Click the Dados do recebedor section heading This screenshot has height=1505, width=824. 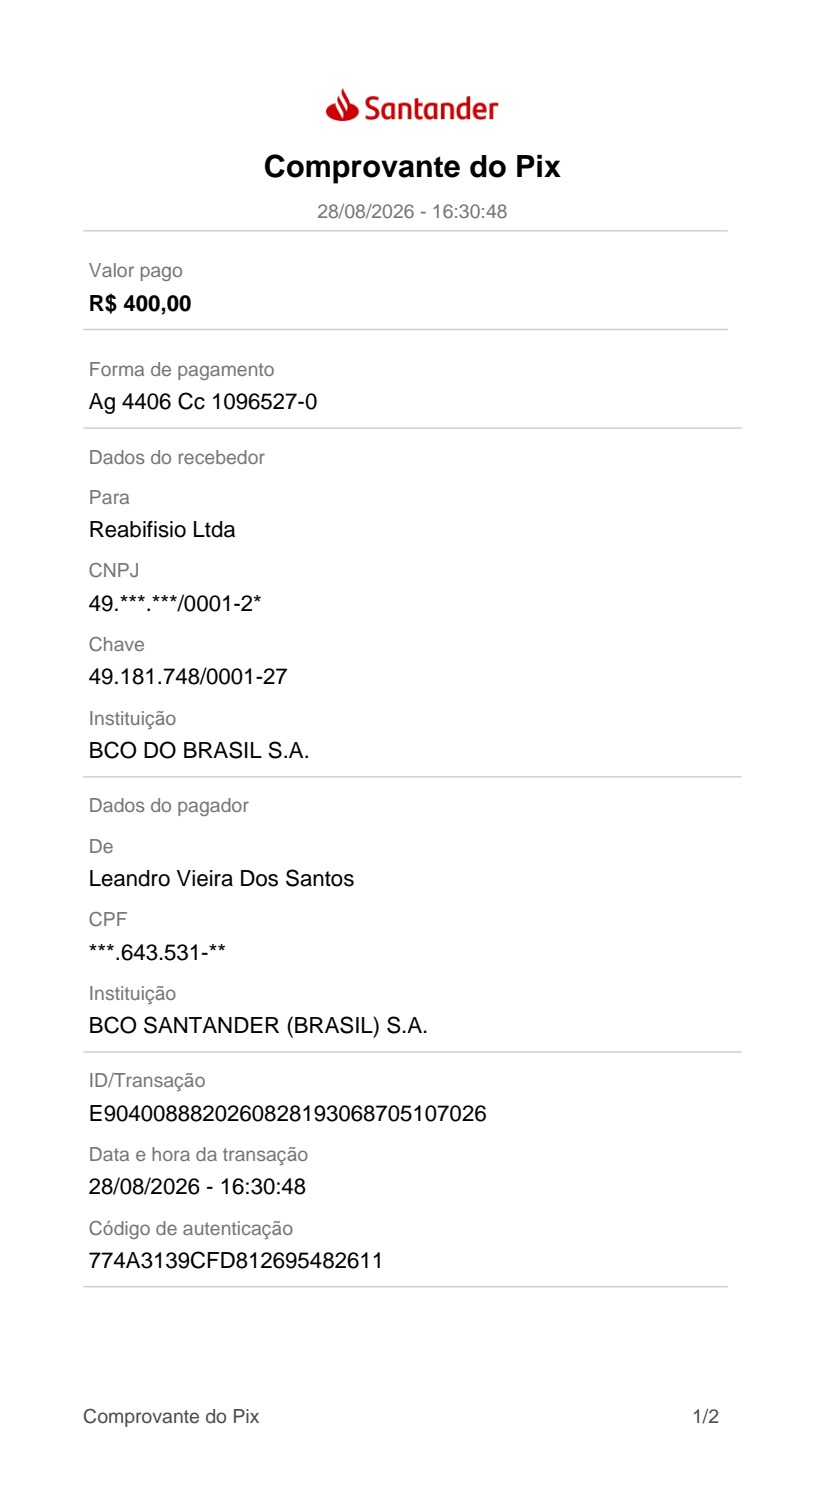click(177, 458)
